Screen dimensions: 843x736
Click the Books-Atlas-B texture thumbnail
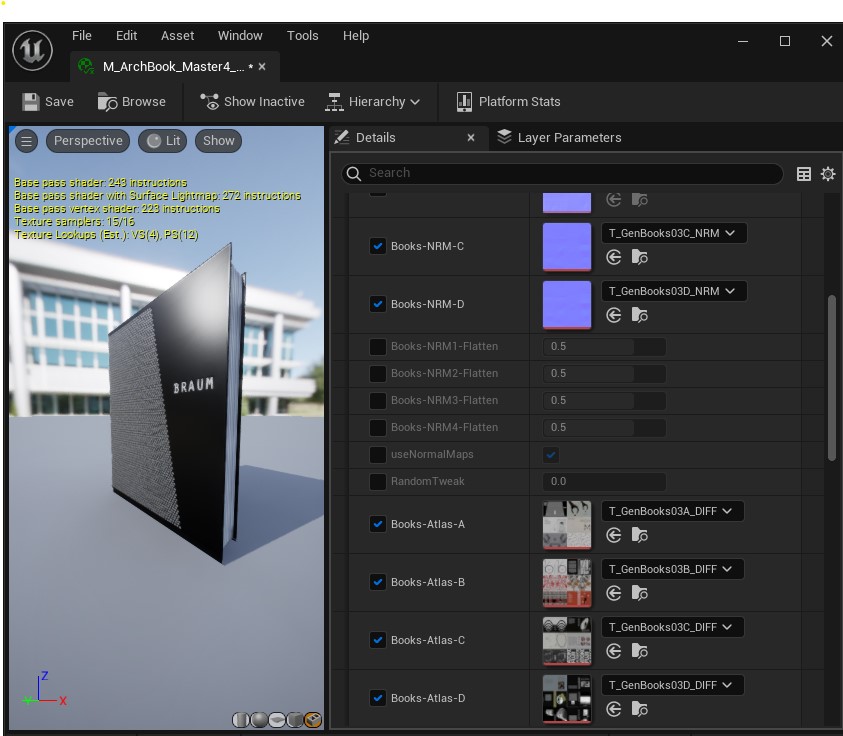point(567,583)
